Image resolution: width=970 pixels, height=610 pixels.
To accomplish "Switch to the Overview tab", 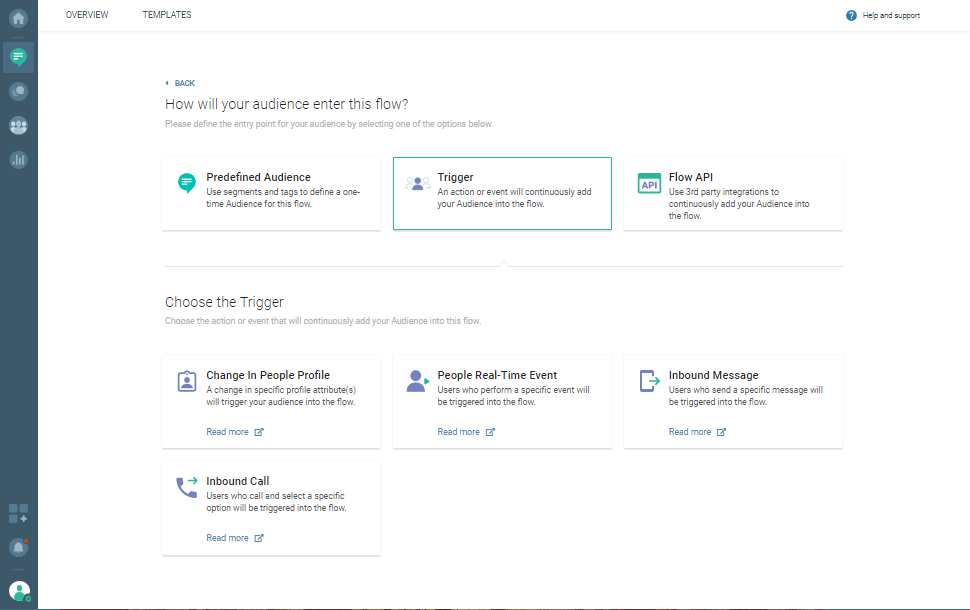I will pos(87,15).
